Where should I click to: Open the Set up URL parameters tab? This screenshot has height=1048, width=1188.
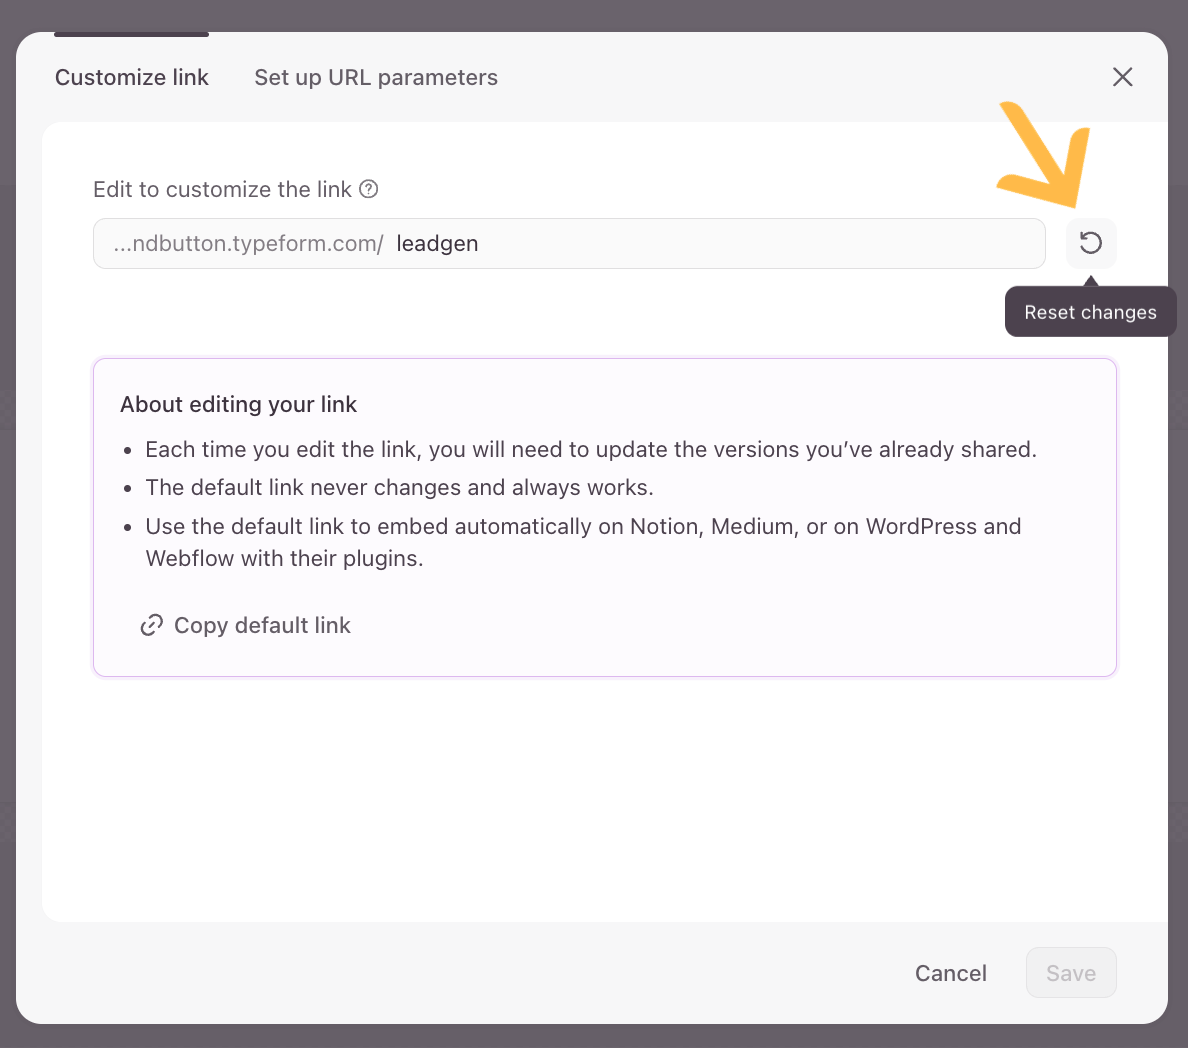pos(376,77)
